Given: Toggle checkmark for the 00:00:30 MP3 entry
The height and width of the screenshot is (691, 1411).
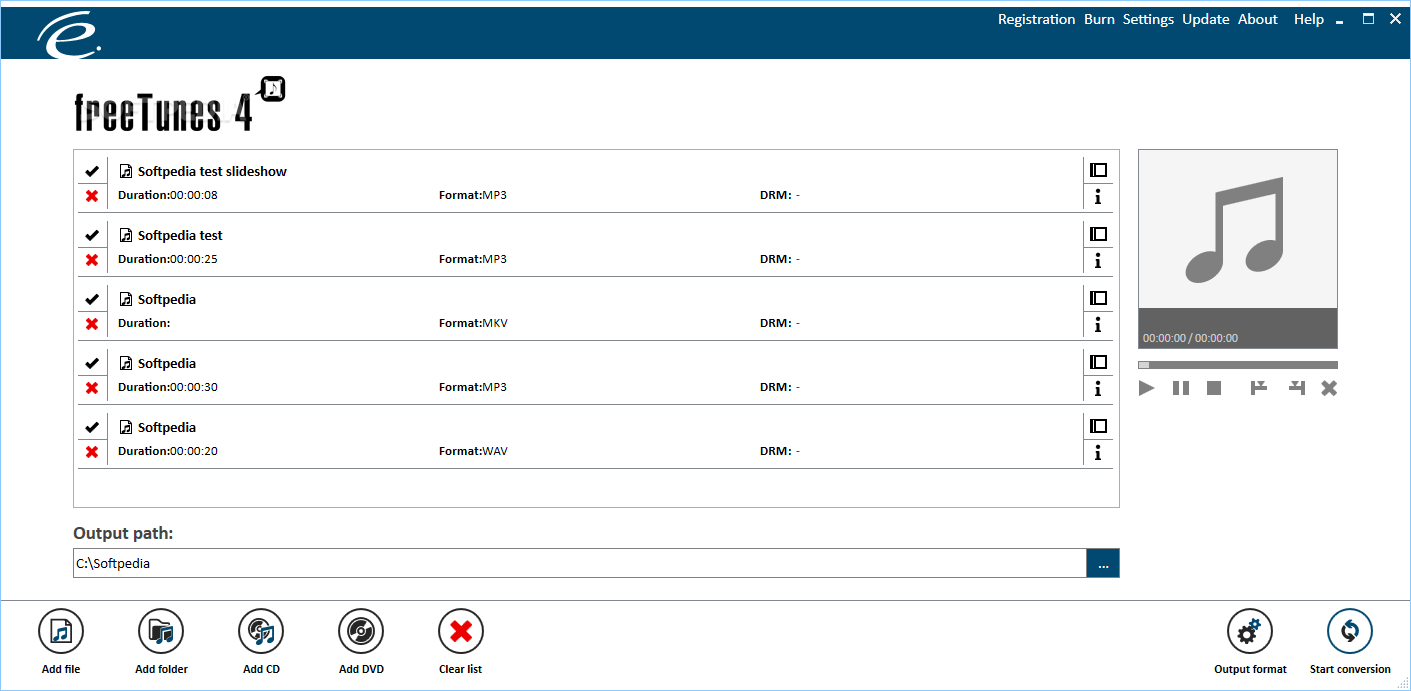Looking at the screenshot, I should (x=92, y=363).
